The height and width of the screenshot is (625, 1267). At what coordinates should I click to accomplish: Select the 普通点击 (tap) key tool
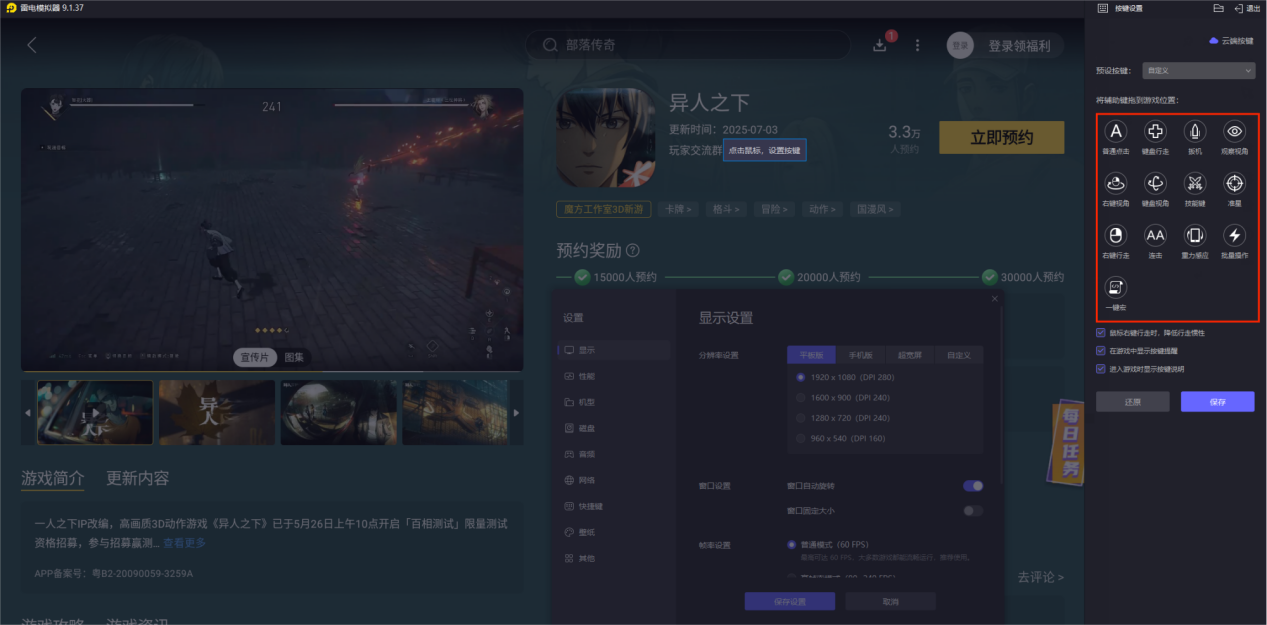tap(1116, 131)
